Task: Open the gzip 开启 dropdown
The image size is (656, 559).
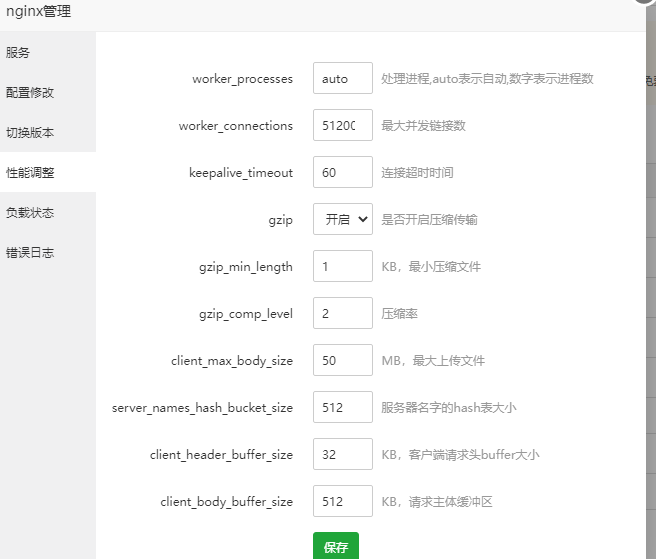Action: 343,219
